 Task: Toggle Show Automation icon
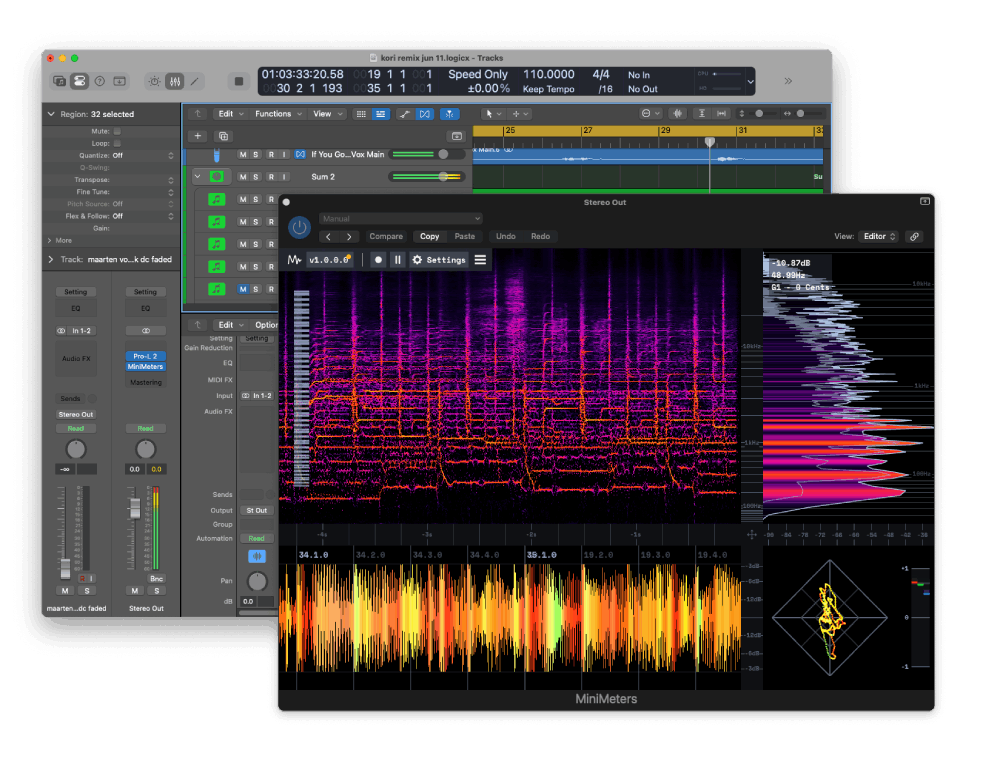pyautogui.click(x=404, y=114)
